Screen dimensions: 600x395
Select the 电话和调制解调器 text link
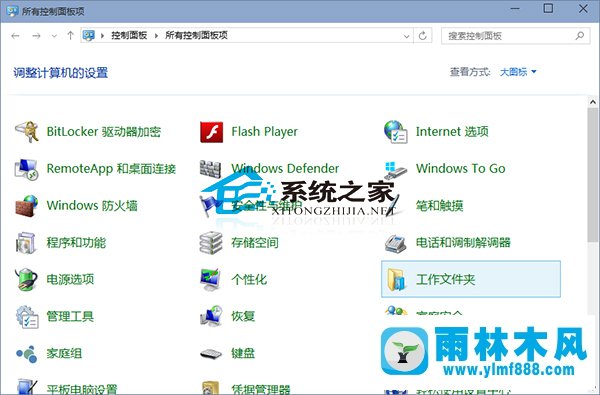(463, 243)
